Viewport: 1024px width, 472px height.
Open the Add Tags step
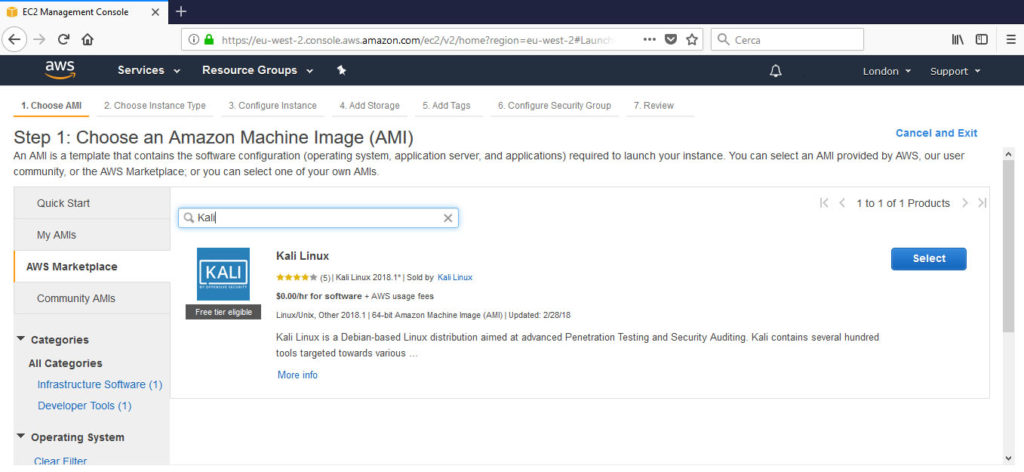pyautogui.click(x=446, y=106)
